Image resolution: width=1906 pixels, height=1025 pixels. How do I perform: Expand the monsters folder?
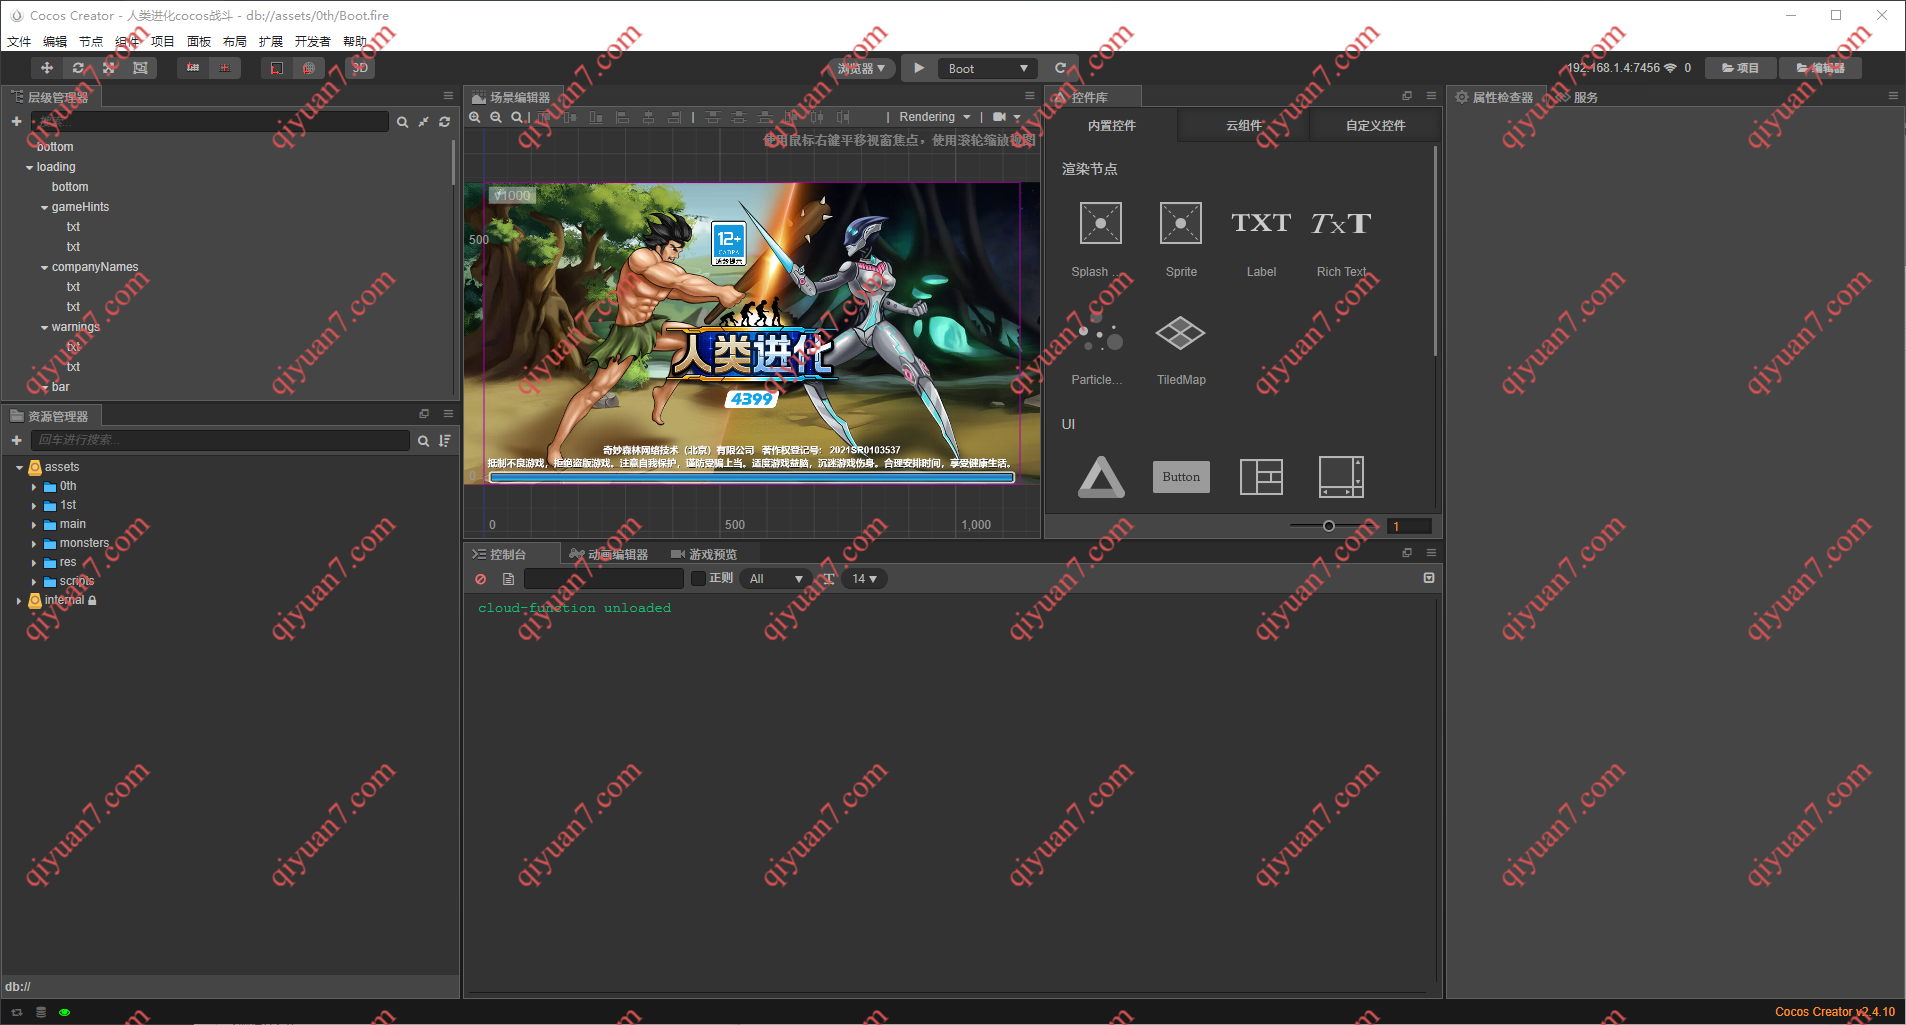coord(34,544)
